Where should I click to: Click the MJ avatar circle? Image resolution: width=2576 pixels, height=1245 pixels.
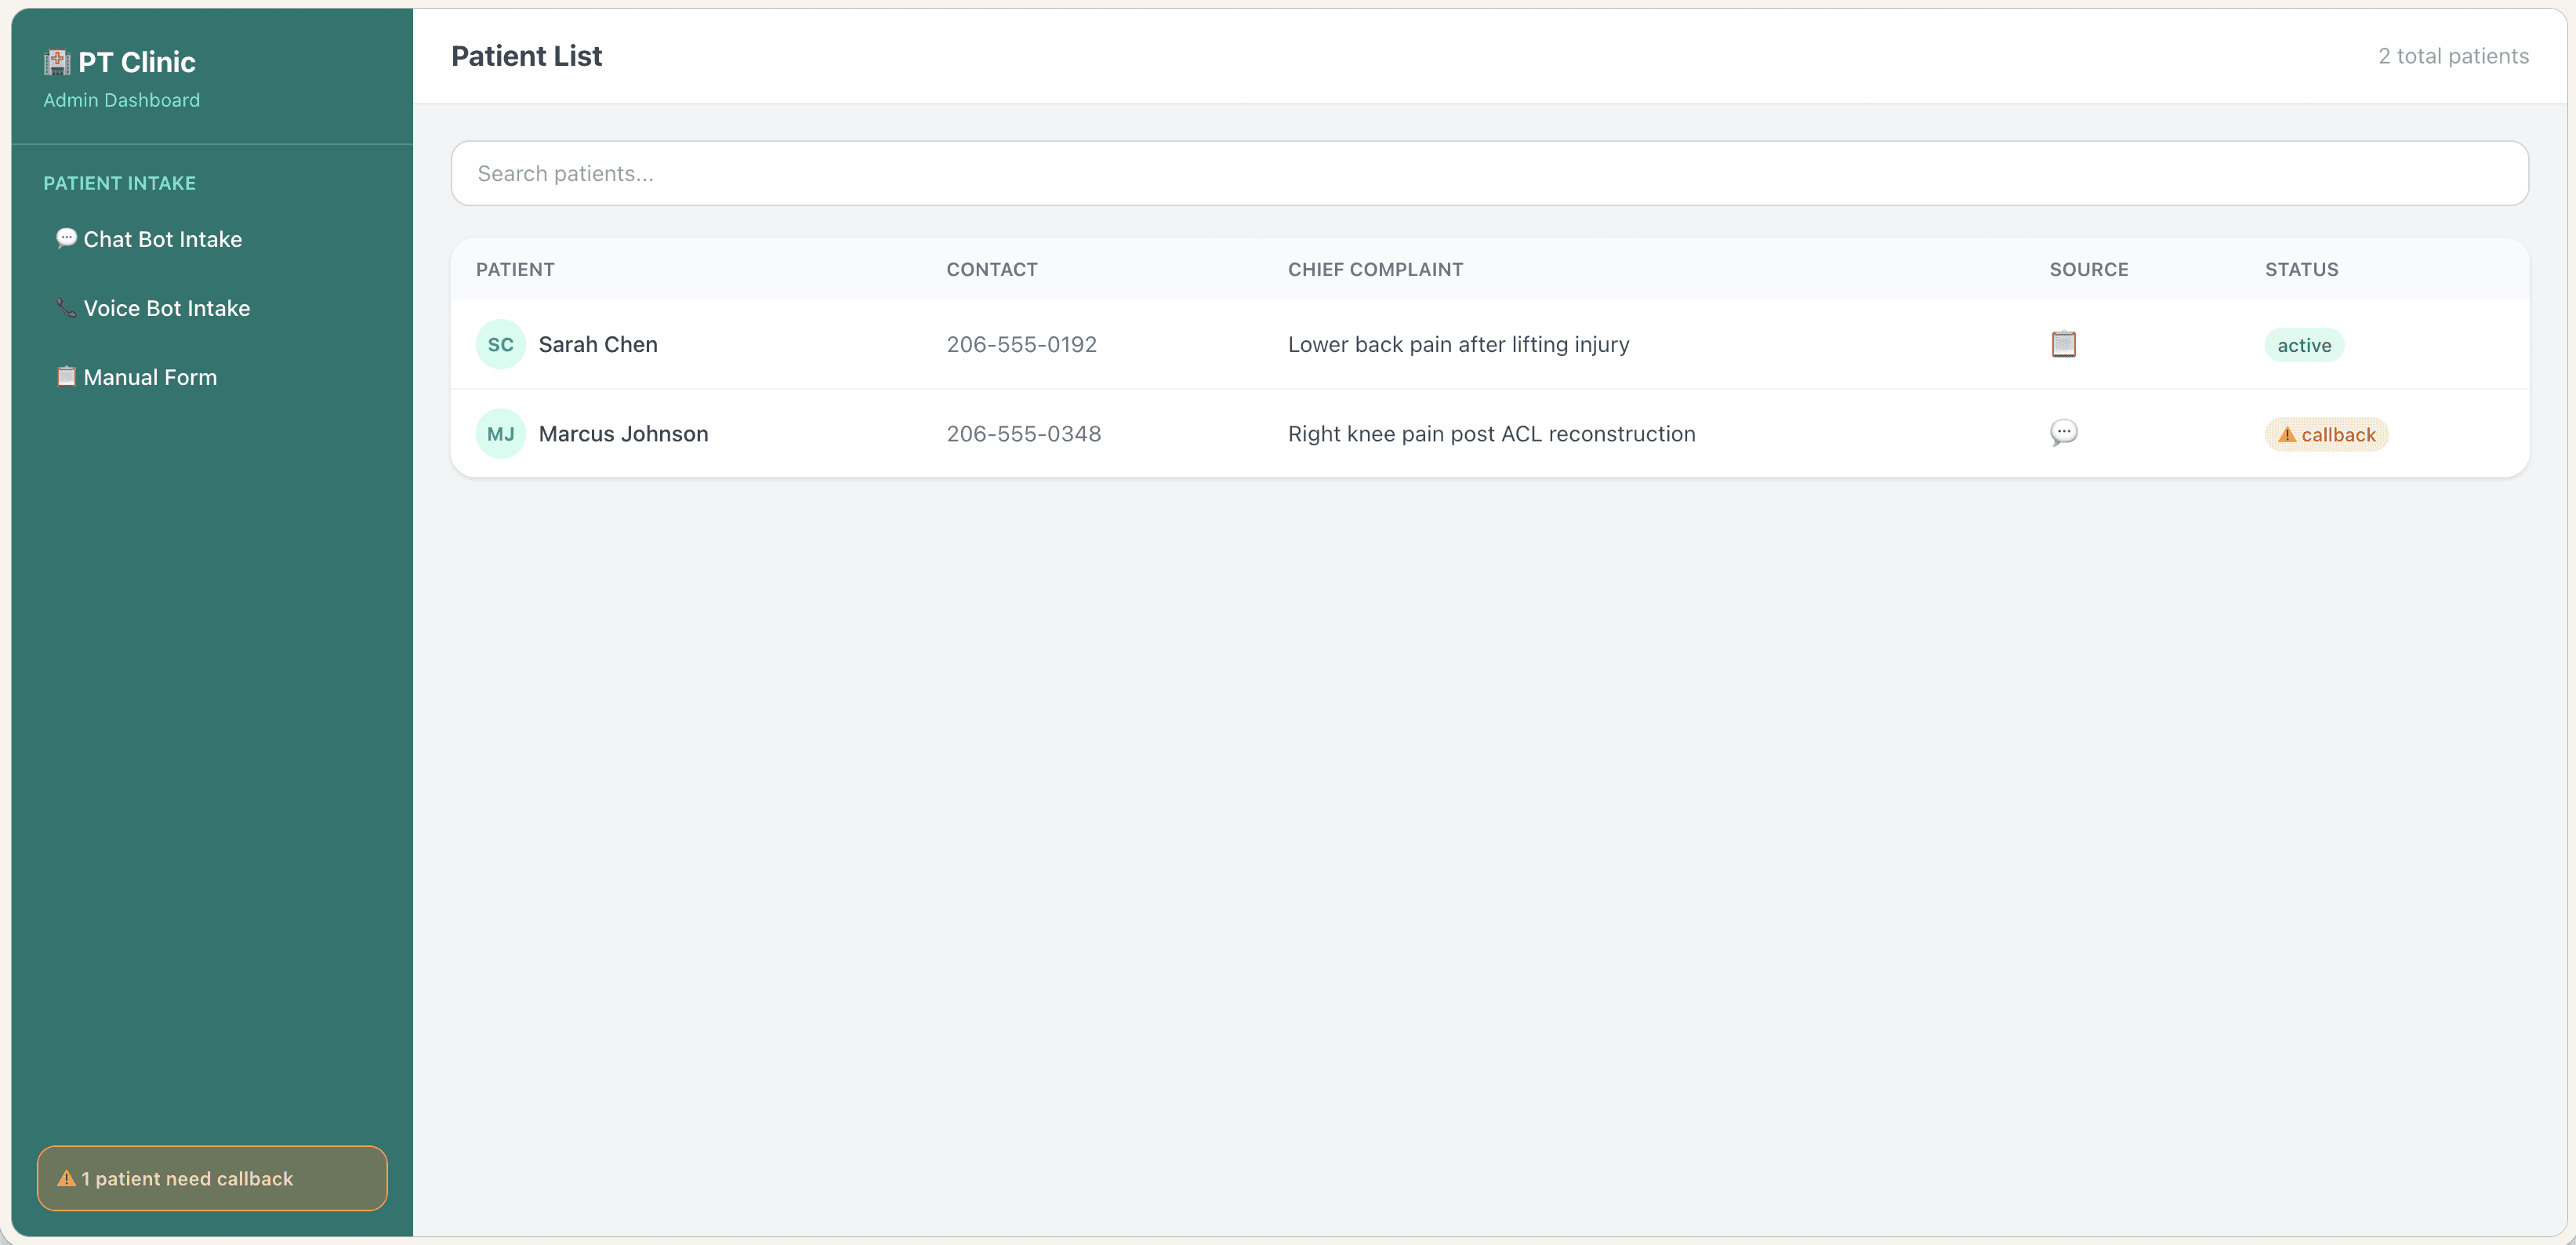[x=500, y=433]
